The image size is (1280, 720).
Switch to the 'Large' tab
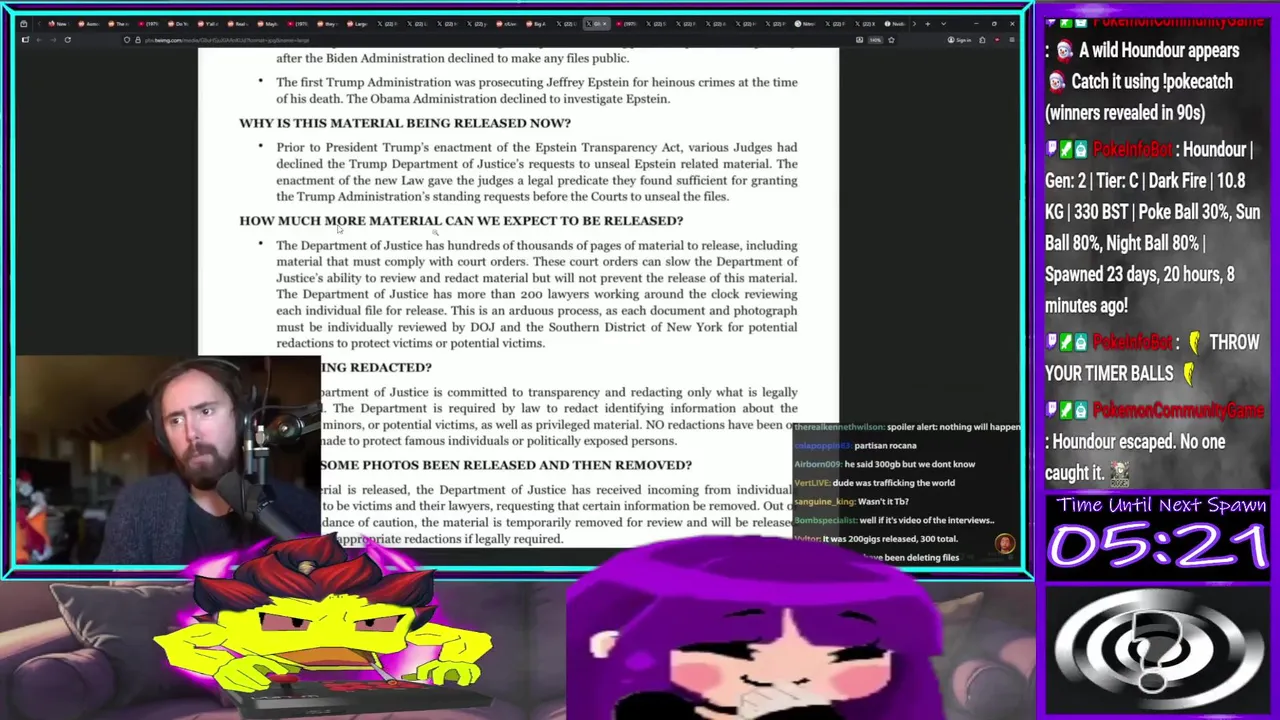point(358,23)
